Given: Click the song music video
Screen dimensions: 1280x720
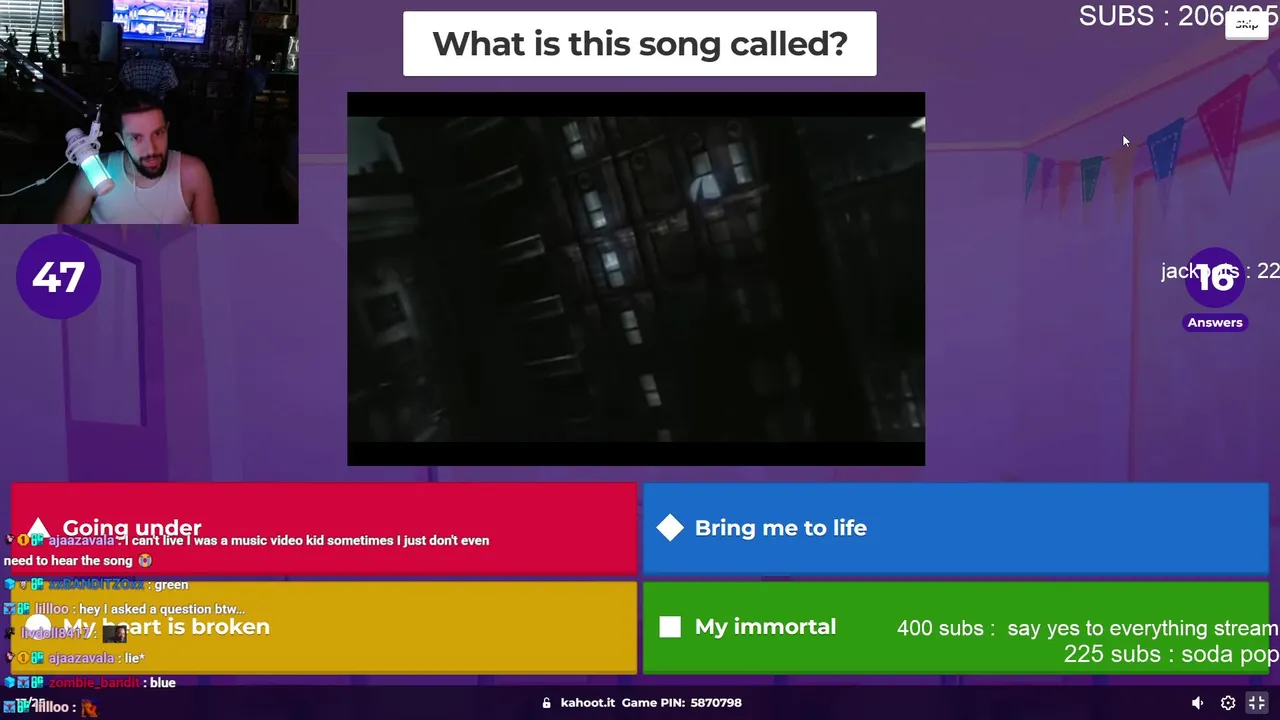Looking at the screenshot, I should (636, 279).
